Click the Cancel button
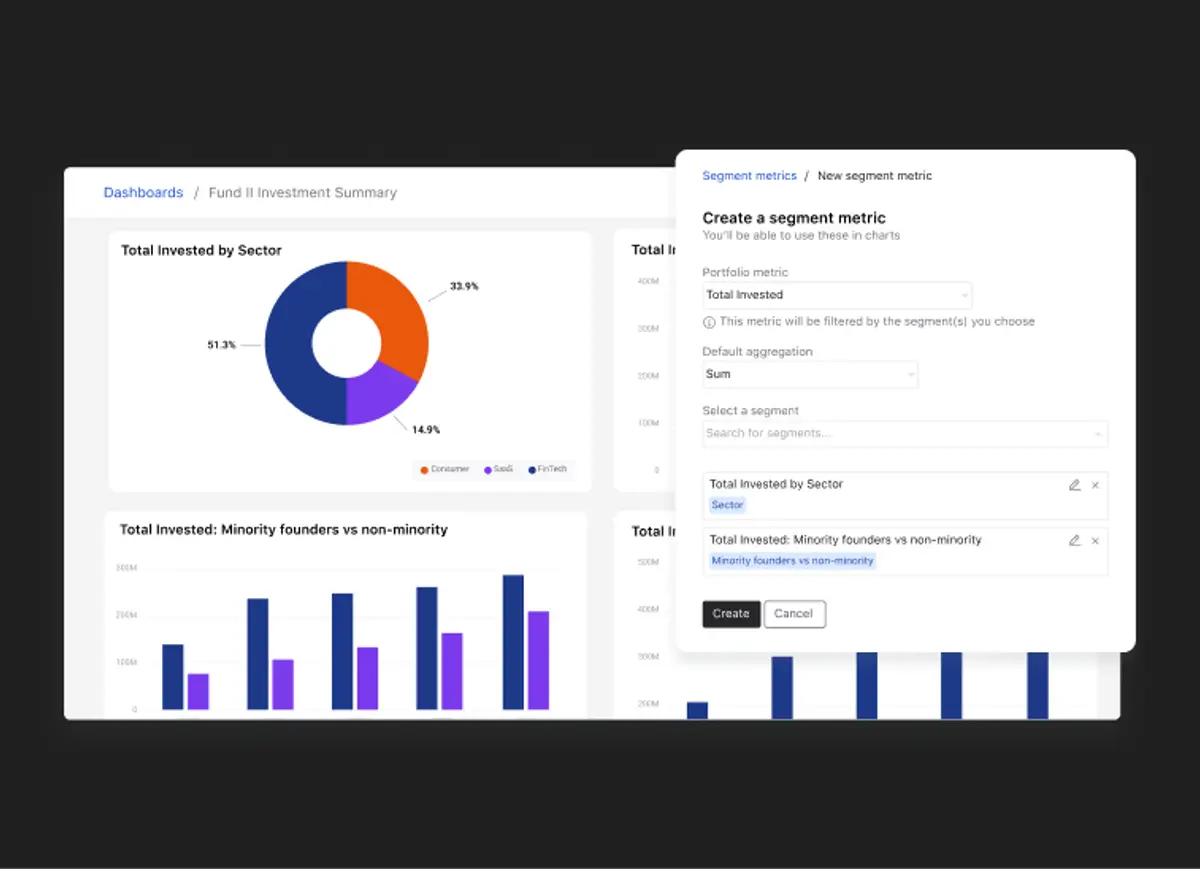The image size is (1200, 869). [794, 614]
